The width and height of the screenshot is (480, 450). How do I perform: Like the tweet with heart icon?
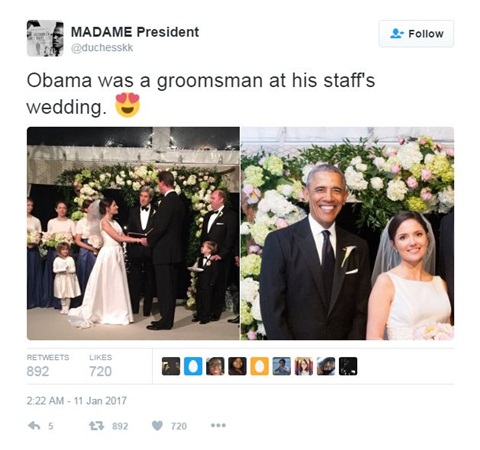(x=157, y=426)
